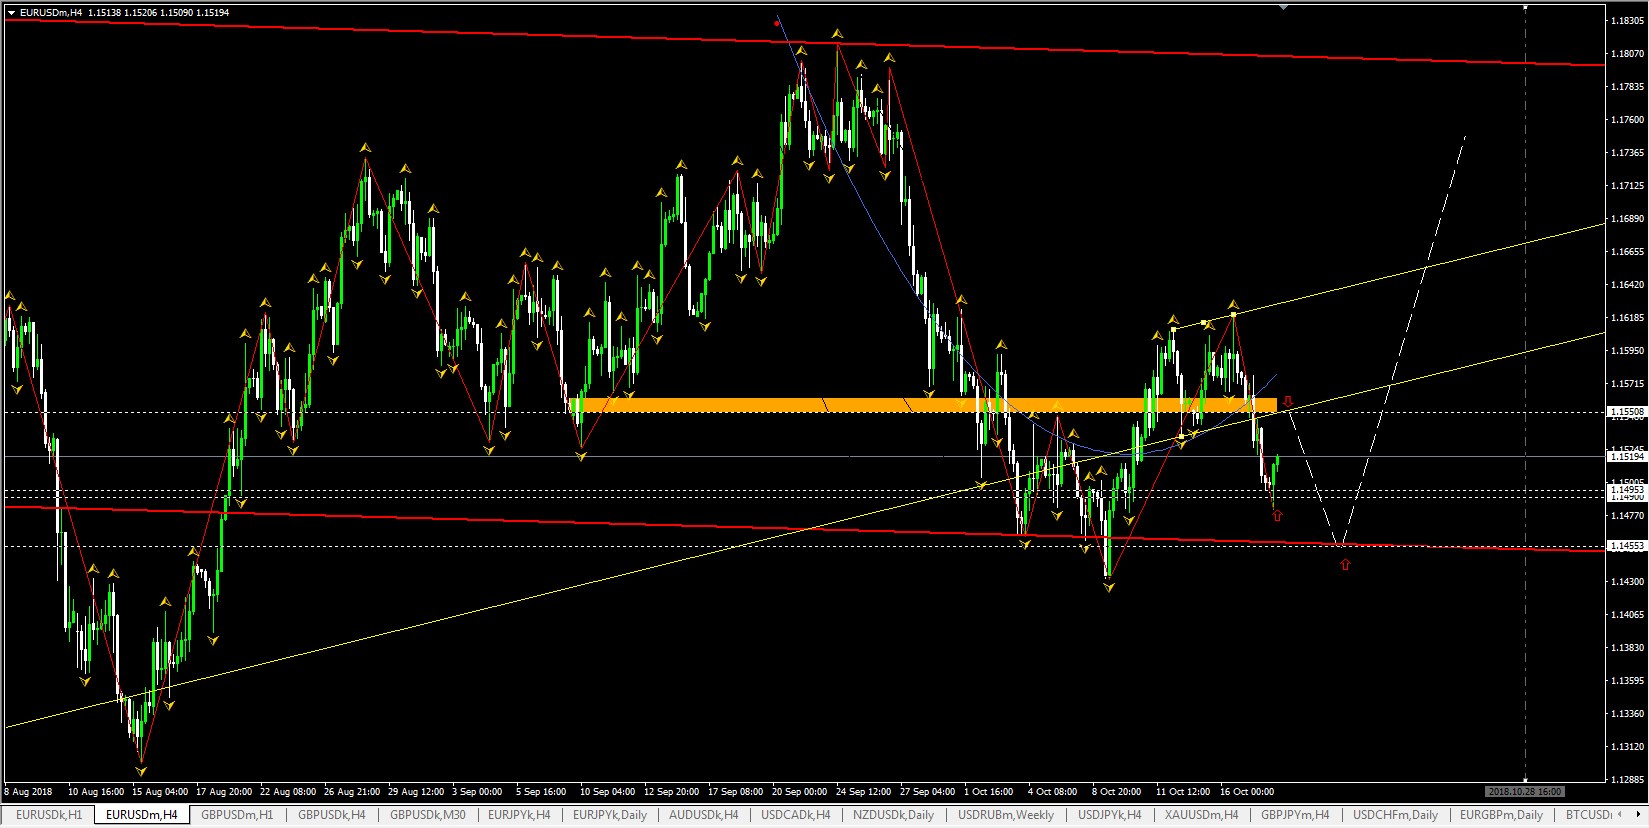Switch to the USDCHFm,Daily tab
This screenshot has width=1649, height=828.
point(1395,815)
